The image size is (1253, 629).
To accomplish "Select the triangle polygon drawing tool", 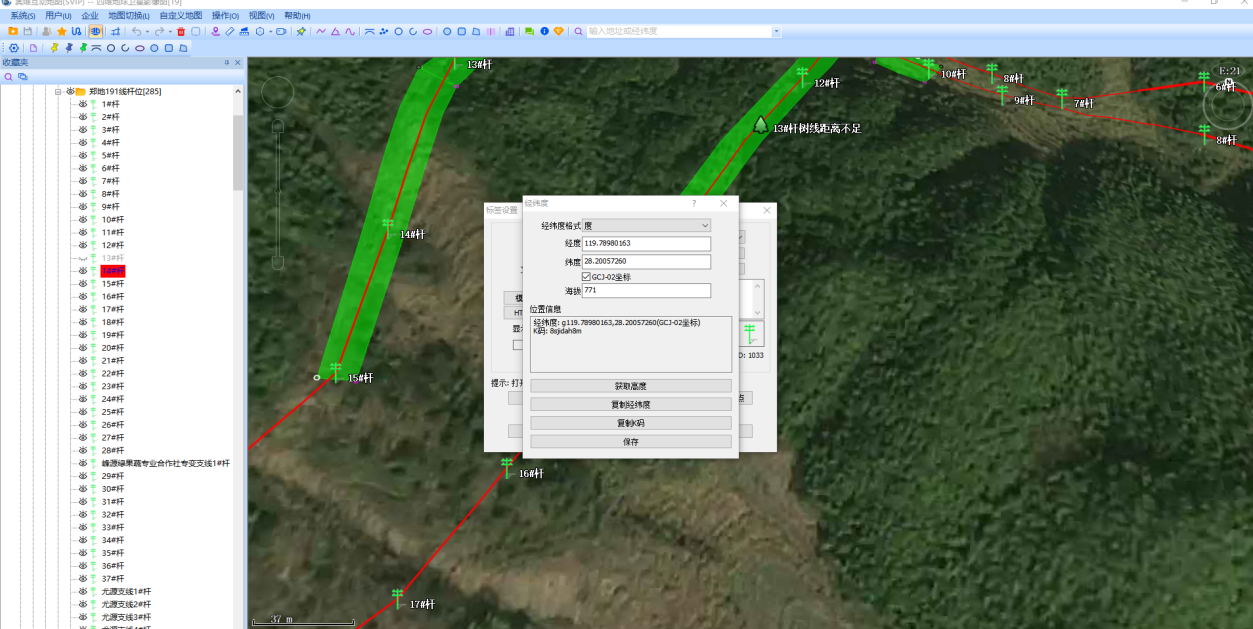I will pos(335,32).
